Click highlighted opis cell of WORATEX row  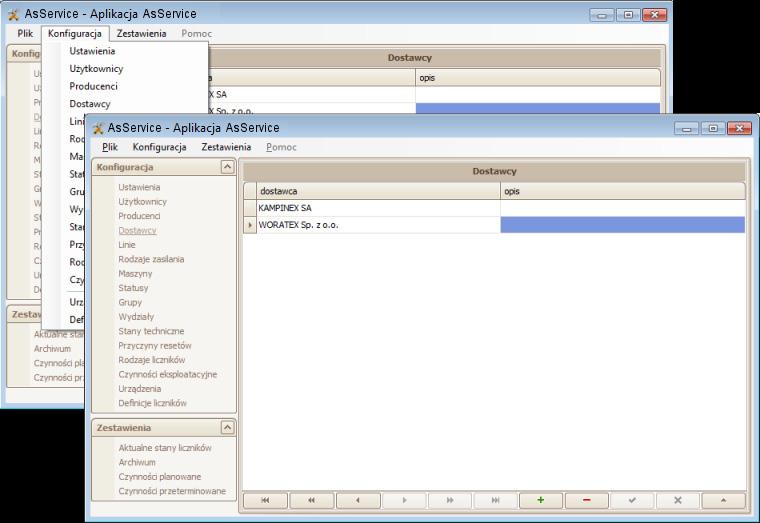[x=623, y=225]
